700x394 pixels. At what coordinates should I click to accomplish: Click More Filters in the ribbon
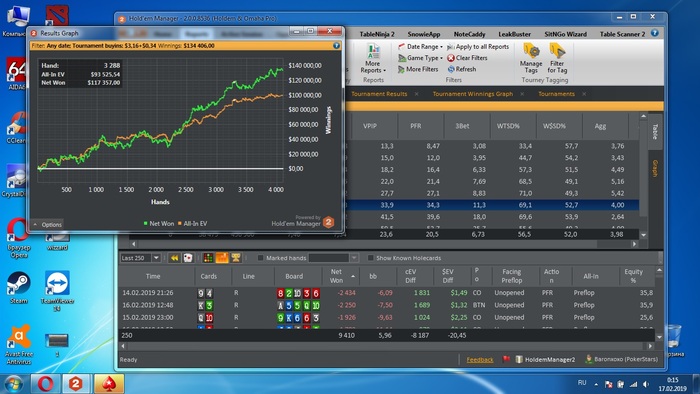click(x=418, y=69)
